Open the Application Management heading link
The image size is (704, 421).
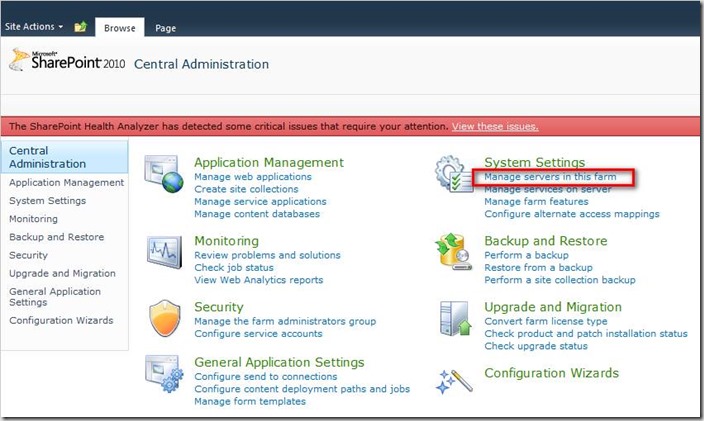pos(269,162)
